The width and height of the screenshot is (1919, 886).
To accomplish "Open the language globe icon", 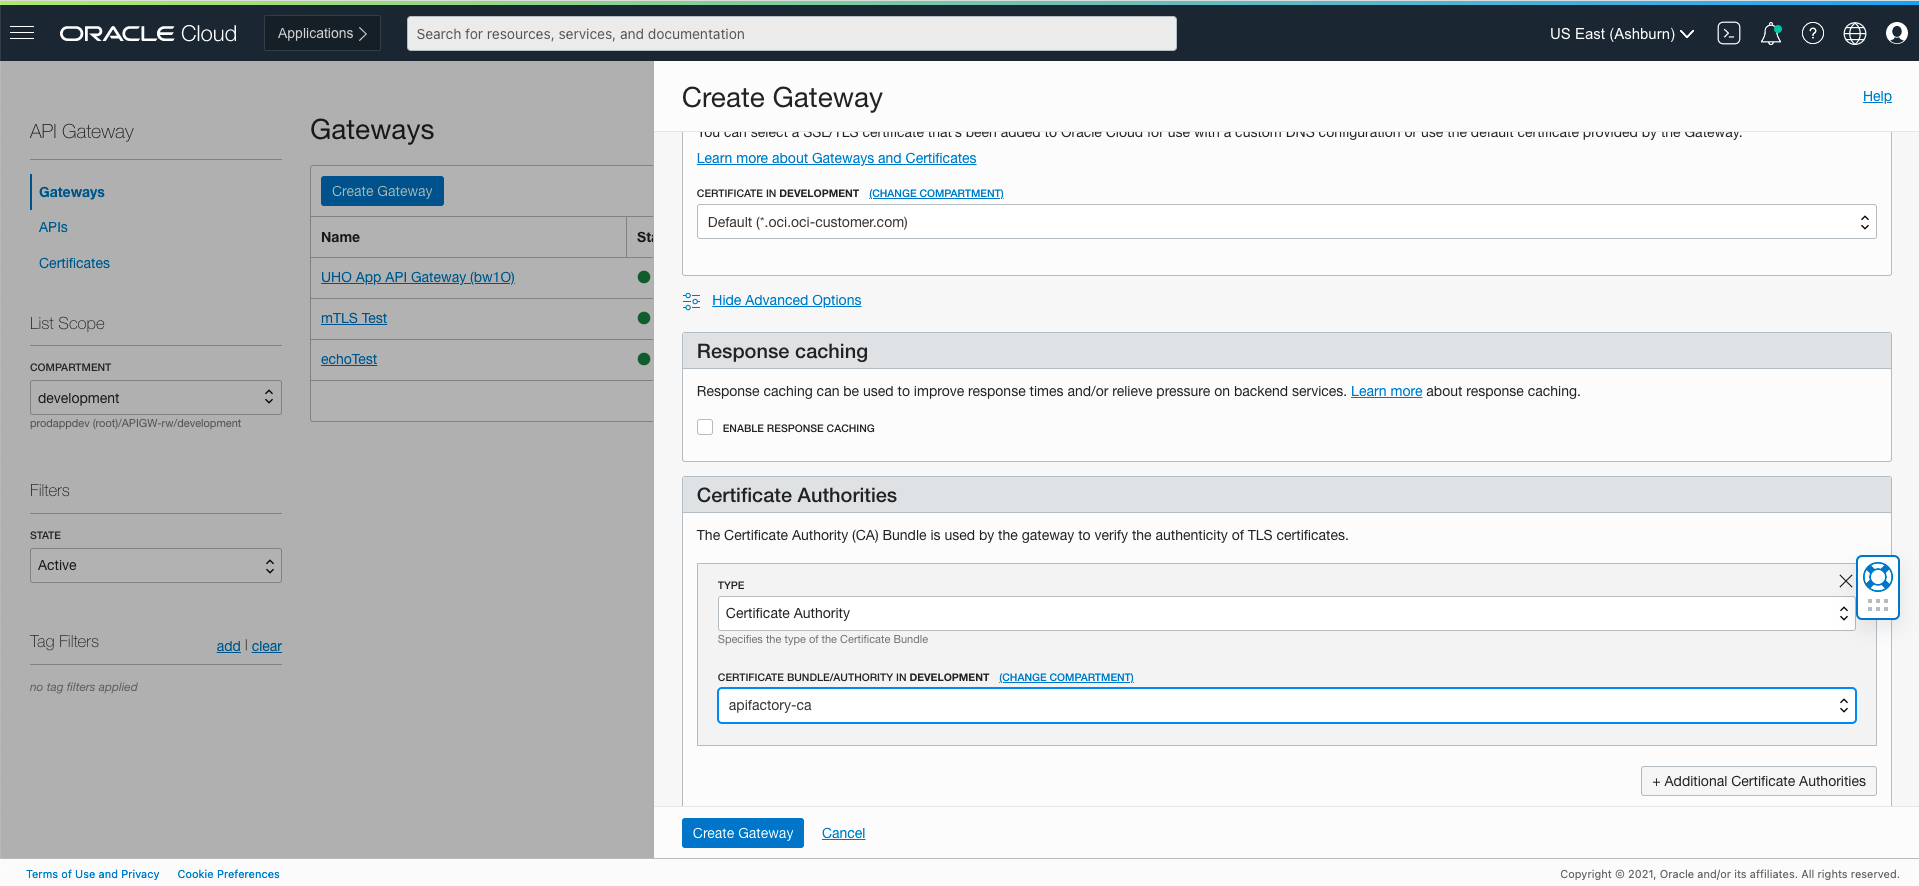I will coord(1855,33).
